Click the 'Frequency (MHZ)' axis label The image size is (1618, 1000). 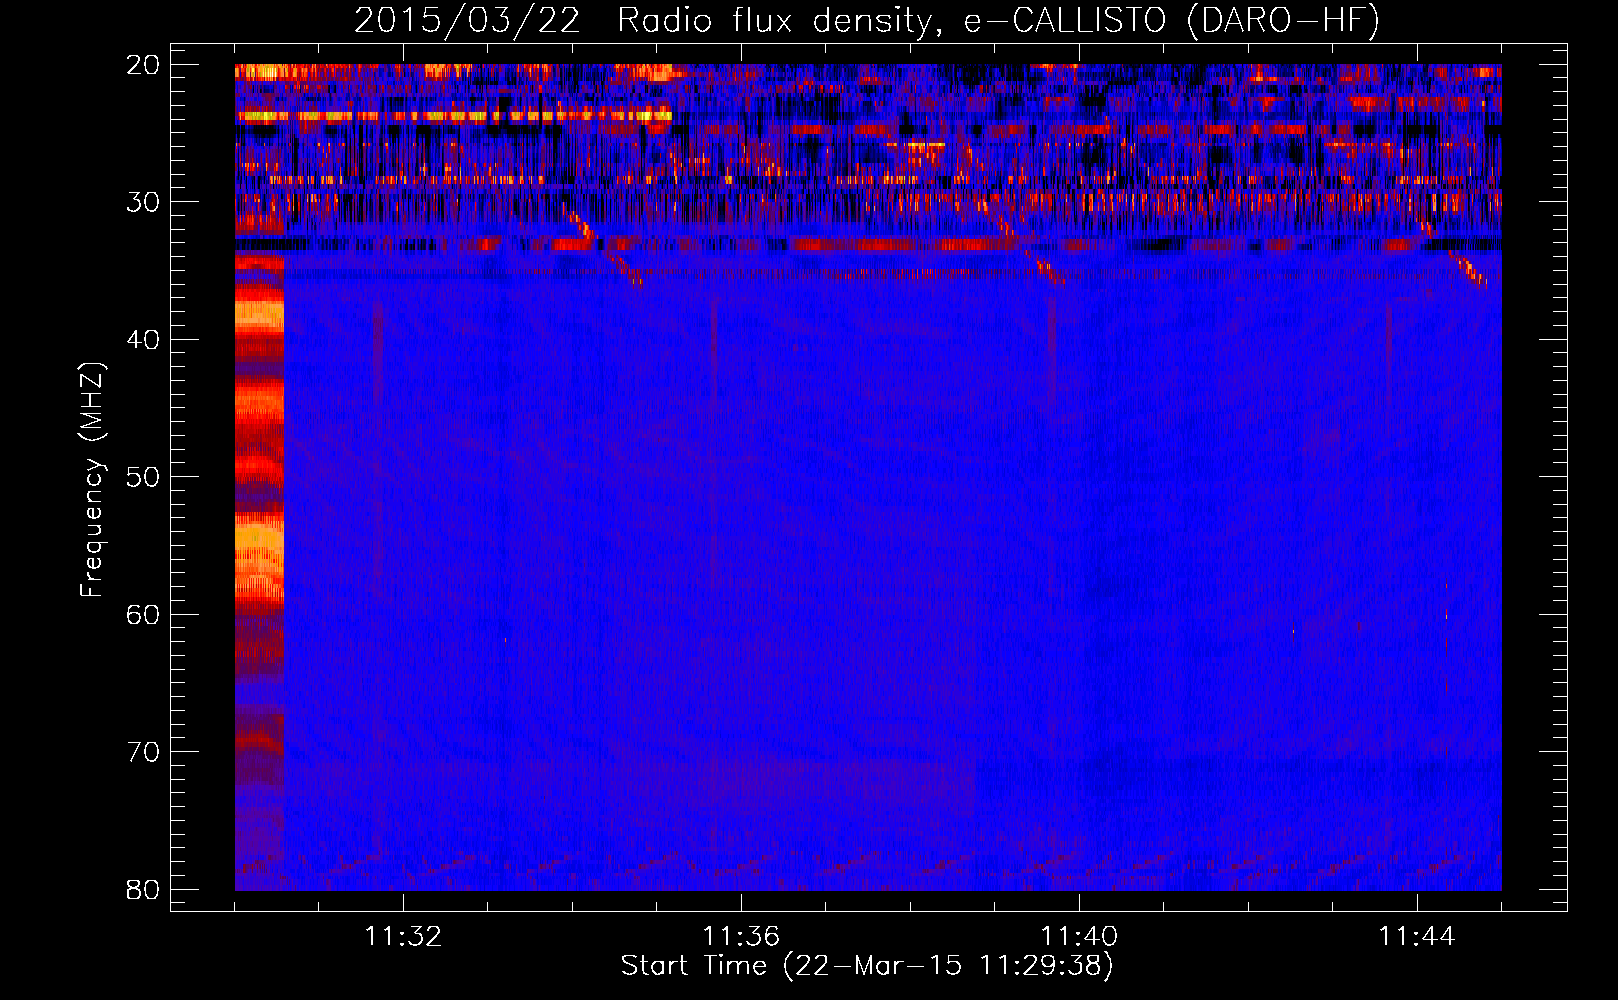click(92, 480)
